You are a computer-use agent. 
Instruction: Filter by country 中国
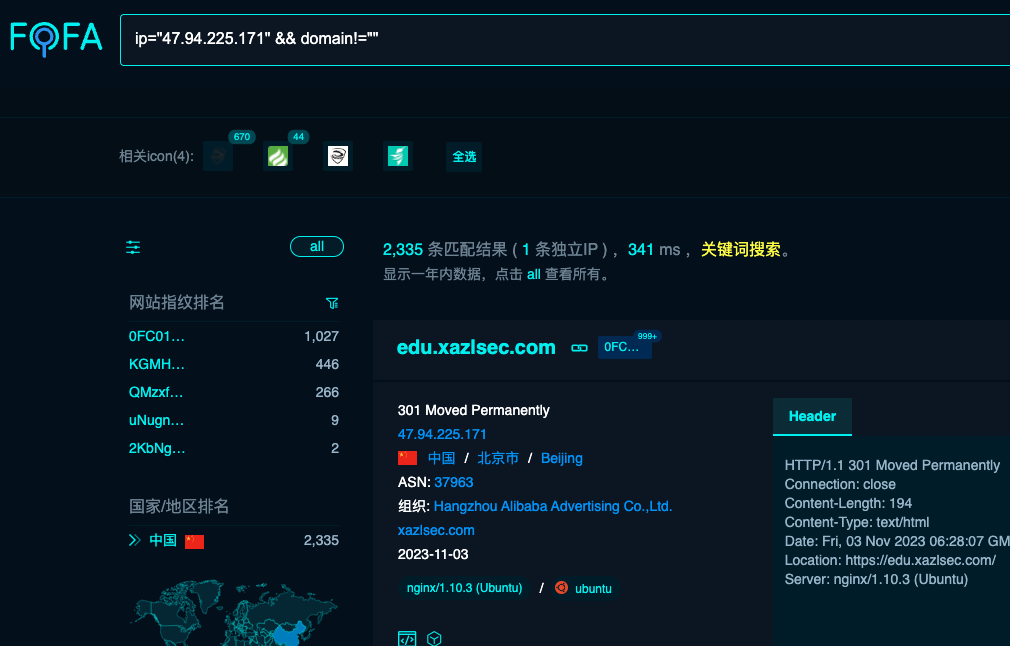pos(162,540)
